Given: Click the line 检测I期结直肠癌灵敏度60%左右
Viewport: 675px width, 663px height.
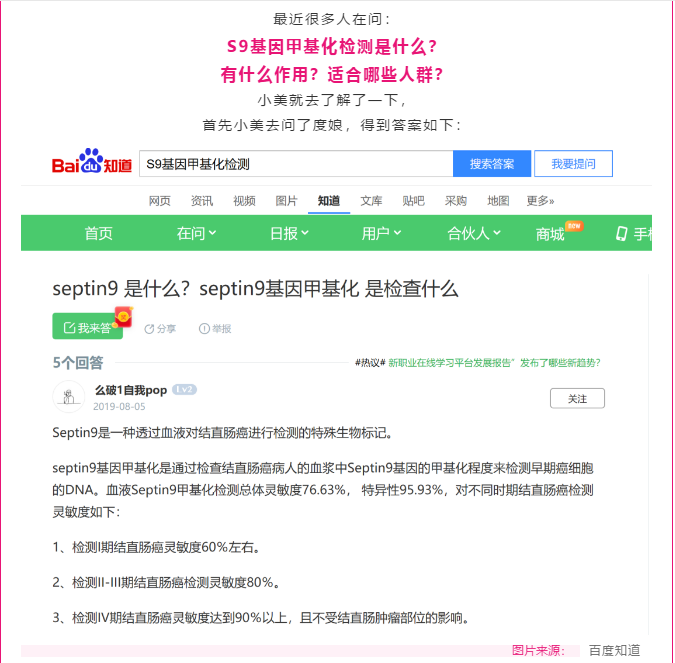Looking at the screenshot, I should coord(156,547).
